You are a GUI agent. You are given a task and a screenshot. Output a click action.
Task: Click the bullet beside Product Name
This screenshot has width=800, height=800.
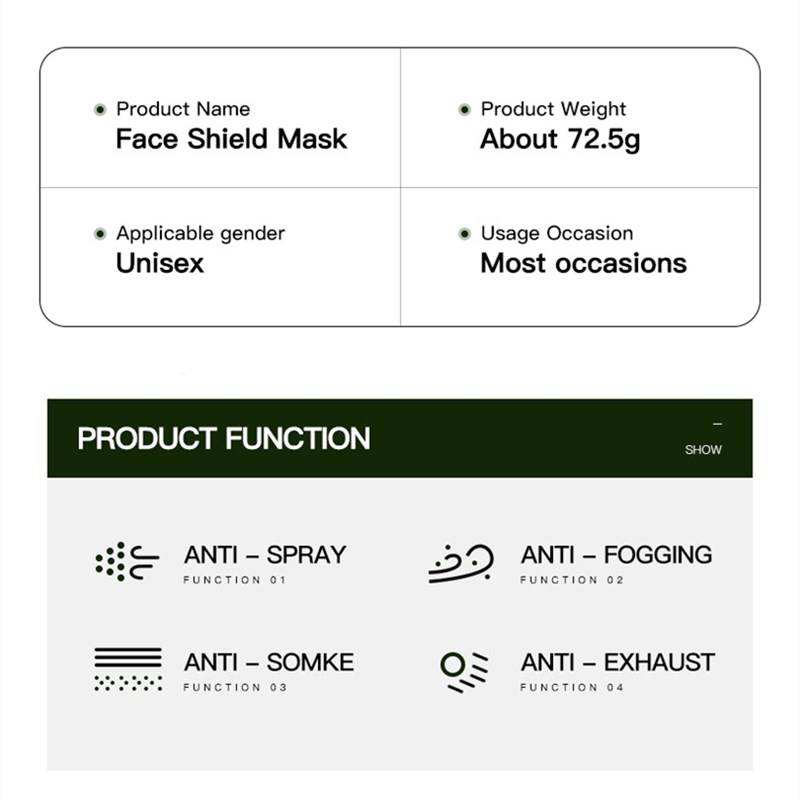coord(100,109)
